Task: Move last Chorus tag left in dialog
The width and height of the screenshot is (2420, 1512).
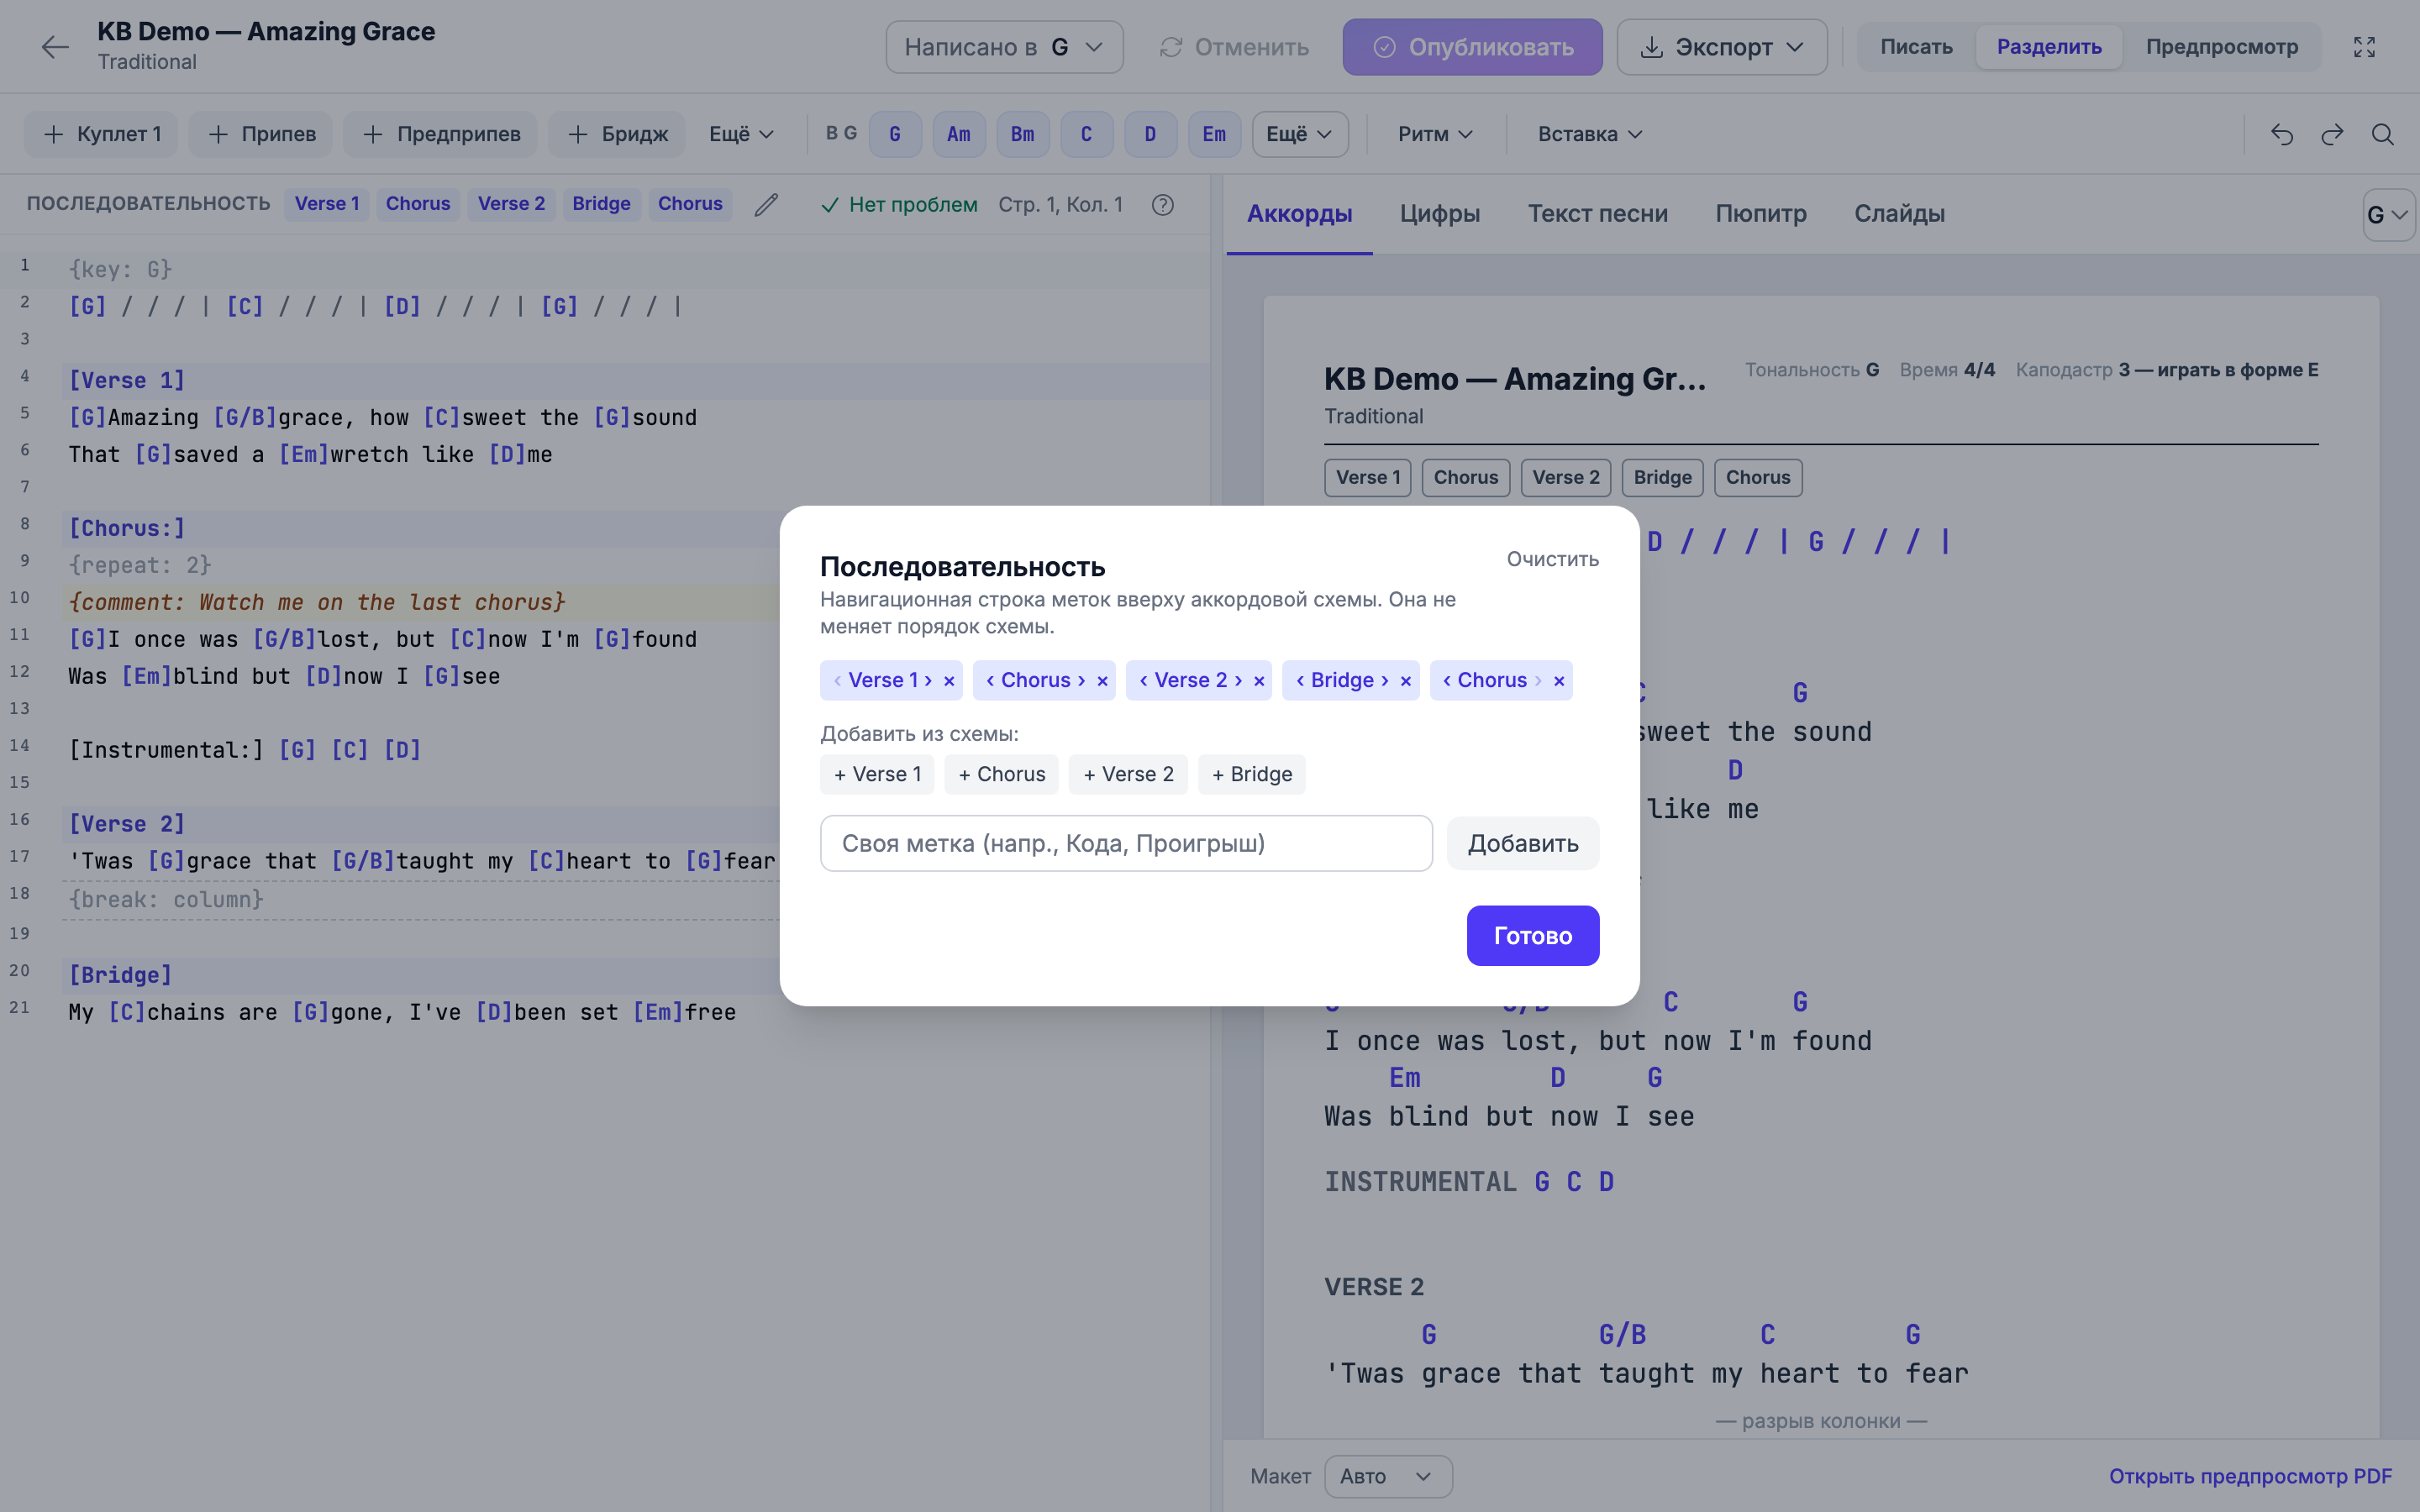Action: pyautogui.click(x=1447, y=680)
